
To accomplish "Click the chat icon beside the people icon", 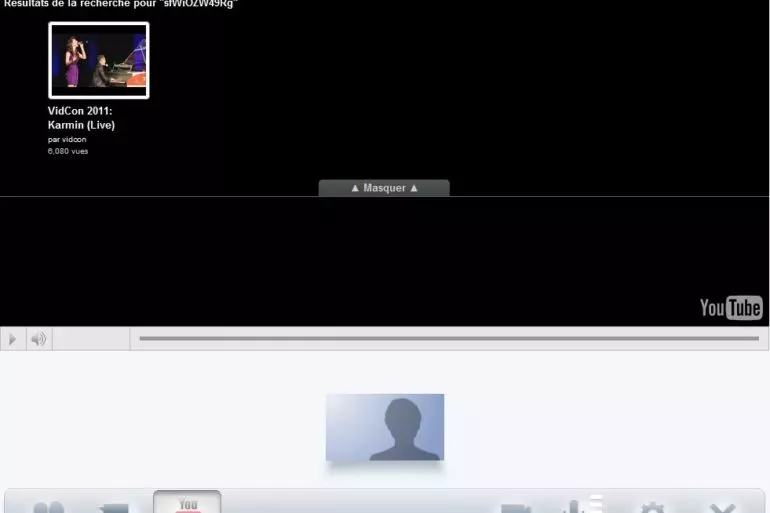I will [113, 508].
